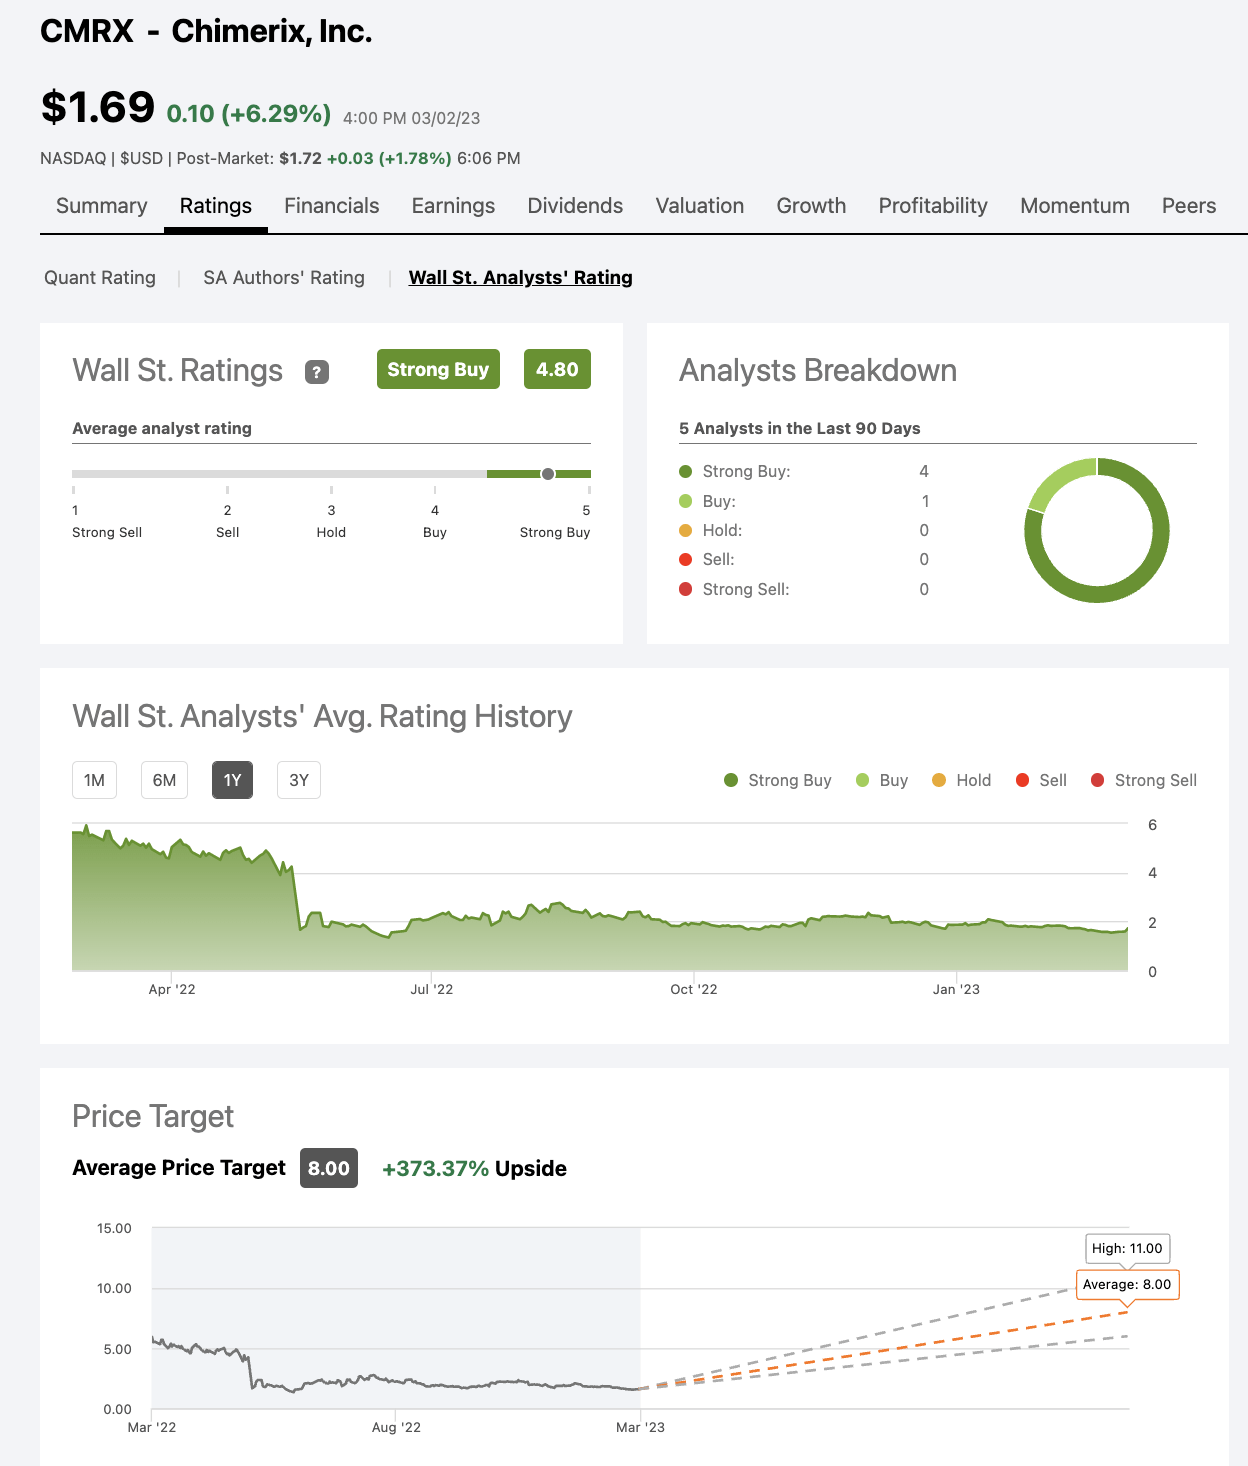Open the Momentum tab
1248x1466 pixels.
click(1074, 206)
